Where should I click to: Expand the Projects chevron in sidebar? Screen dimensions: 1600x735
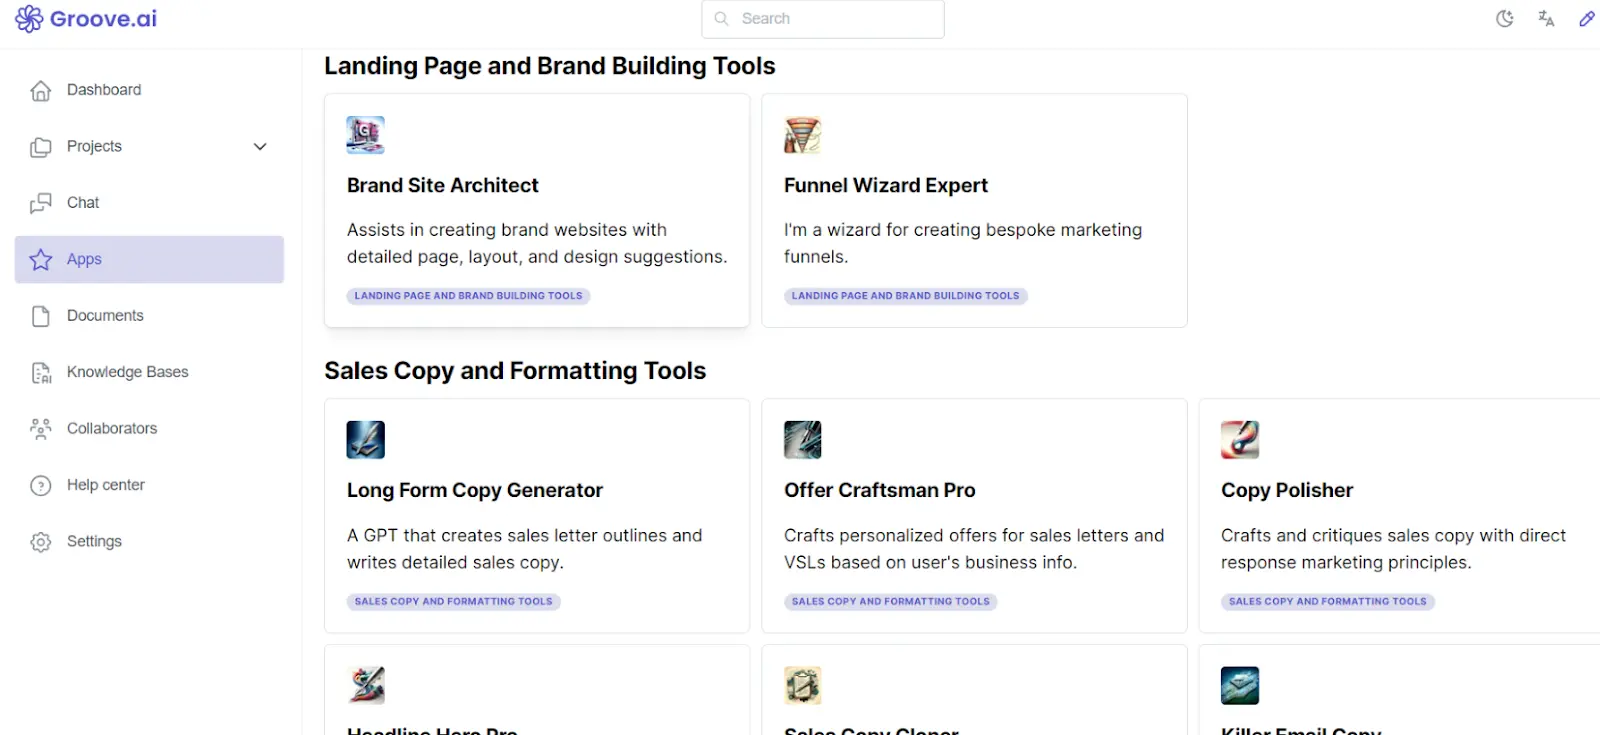pyautogui.click(x=260, y=147)
